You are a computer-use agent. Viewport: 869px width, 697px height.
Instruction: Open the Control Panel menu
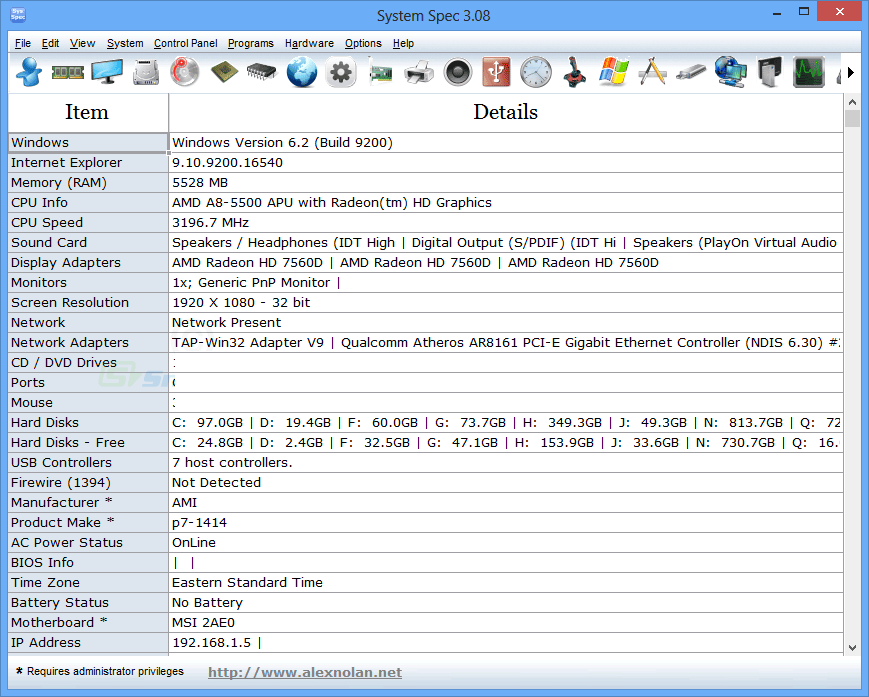point(185,43)
